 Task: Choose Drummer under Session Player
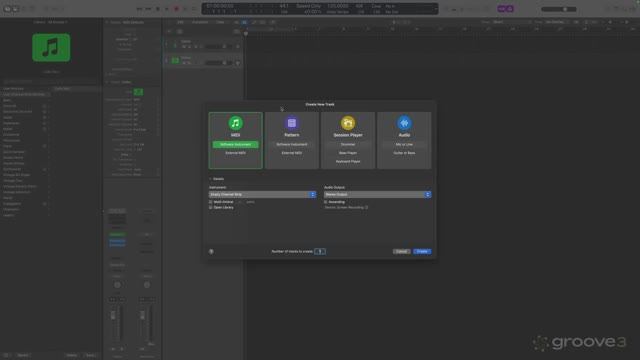pos(348,144)
